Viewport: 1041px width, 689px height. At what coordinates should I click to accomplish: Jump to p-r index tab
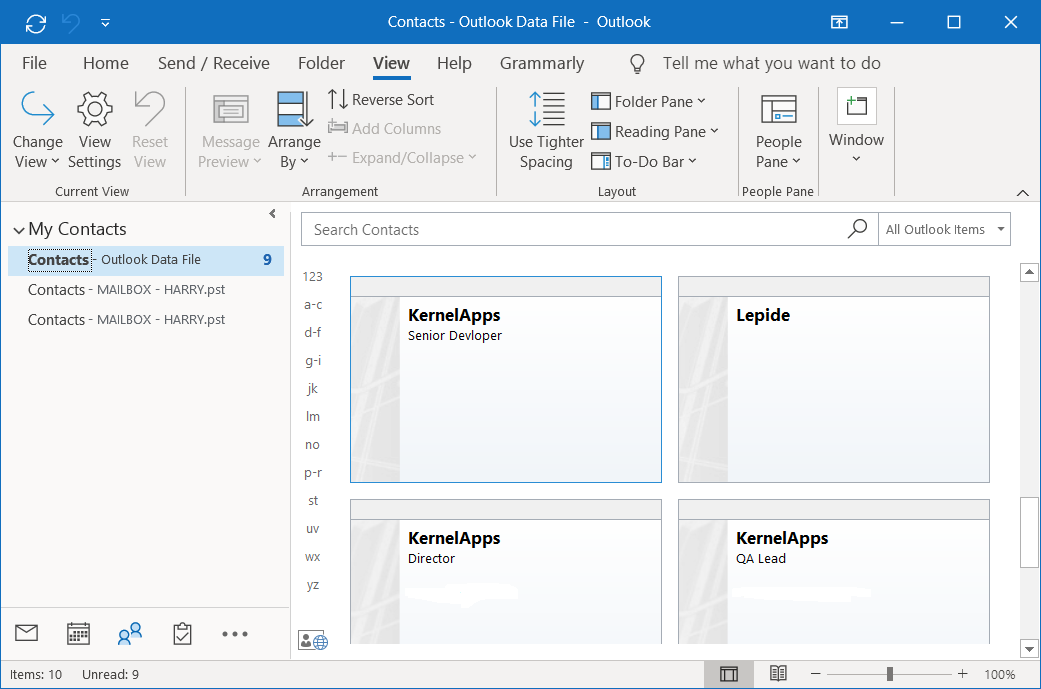(313, 473)
